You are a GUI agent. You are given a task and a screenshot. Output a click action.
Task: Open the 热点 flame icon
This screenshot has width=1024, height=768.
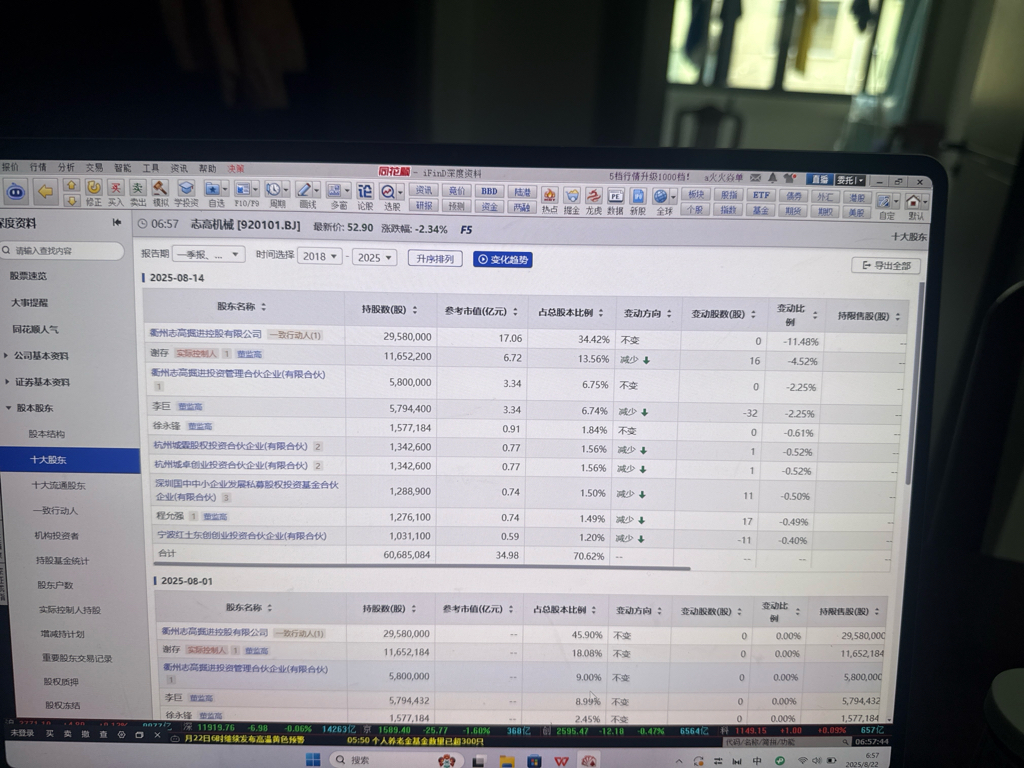click(x=550, y=199)
